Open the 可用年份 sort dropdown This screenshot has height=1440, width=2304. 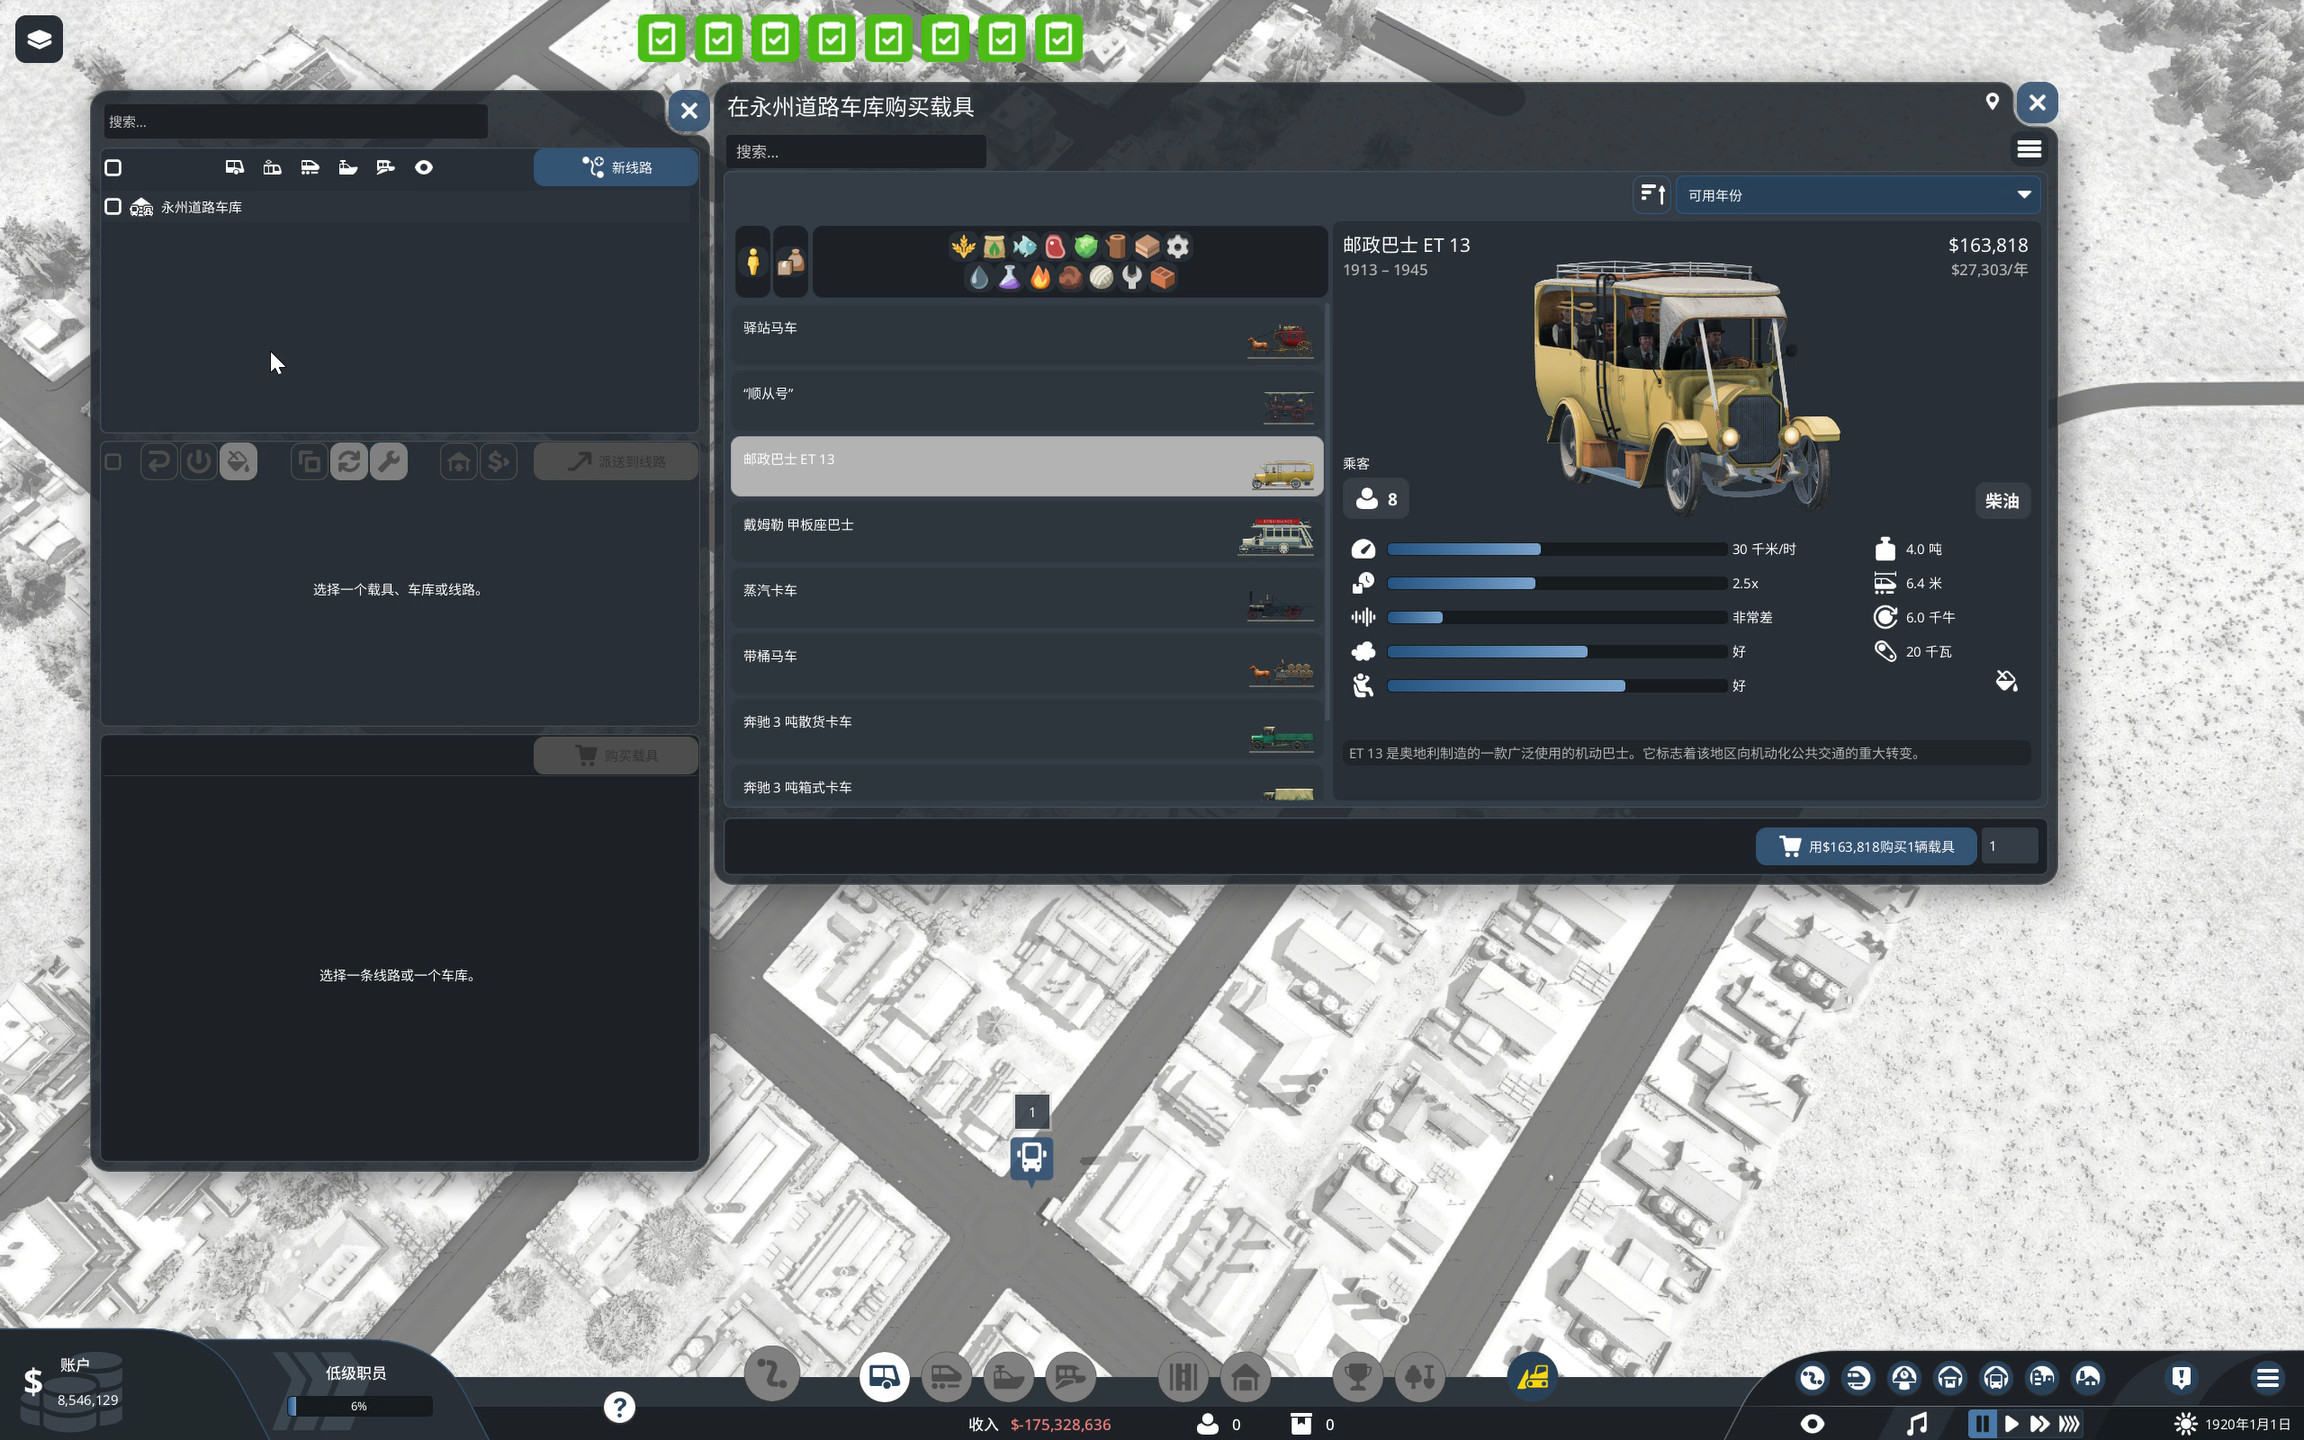pyautogui.click(x=1858, y=194)
